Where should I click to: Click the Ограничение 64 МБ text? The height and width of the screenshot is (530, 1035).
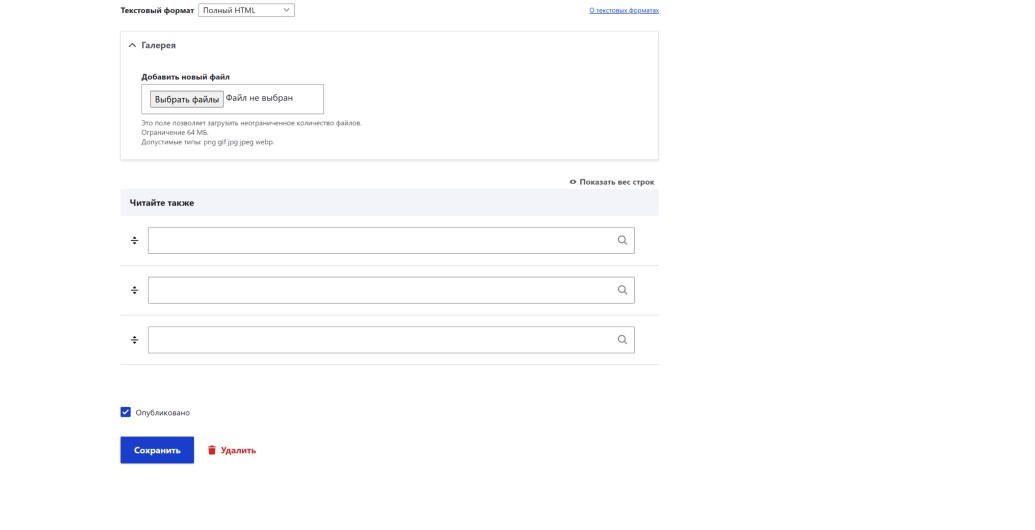174,133
